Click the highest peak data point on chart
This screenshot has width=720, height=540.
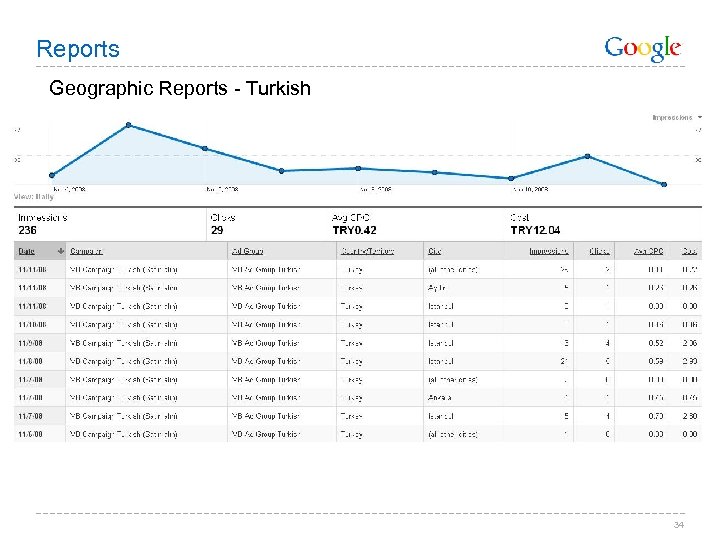point(129,125)
